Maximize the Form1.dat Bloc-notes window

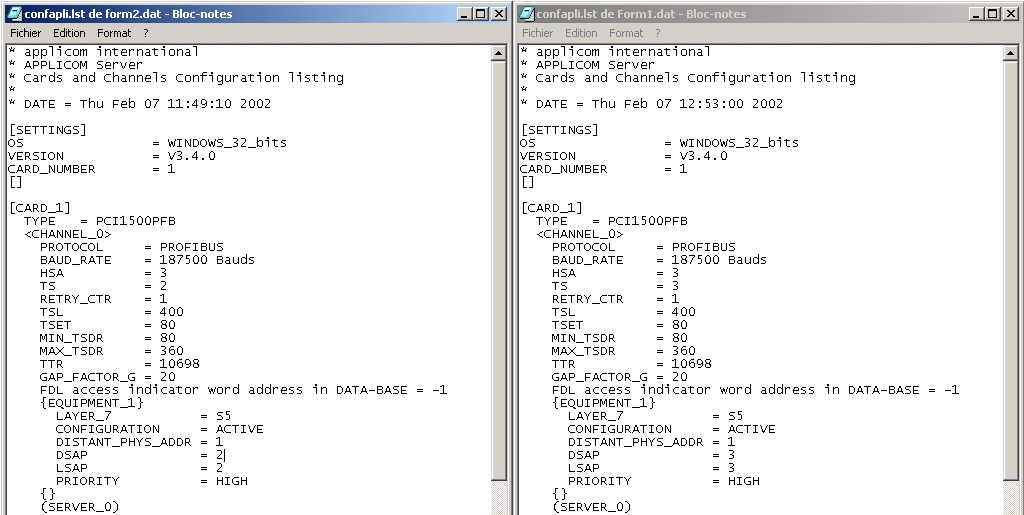click(x=993, y=14)
